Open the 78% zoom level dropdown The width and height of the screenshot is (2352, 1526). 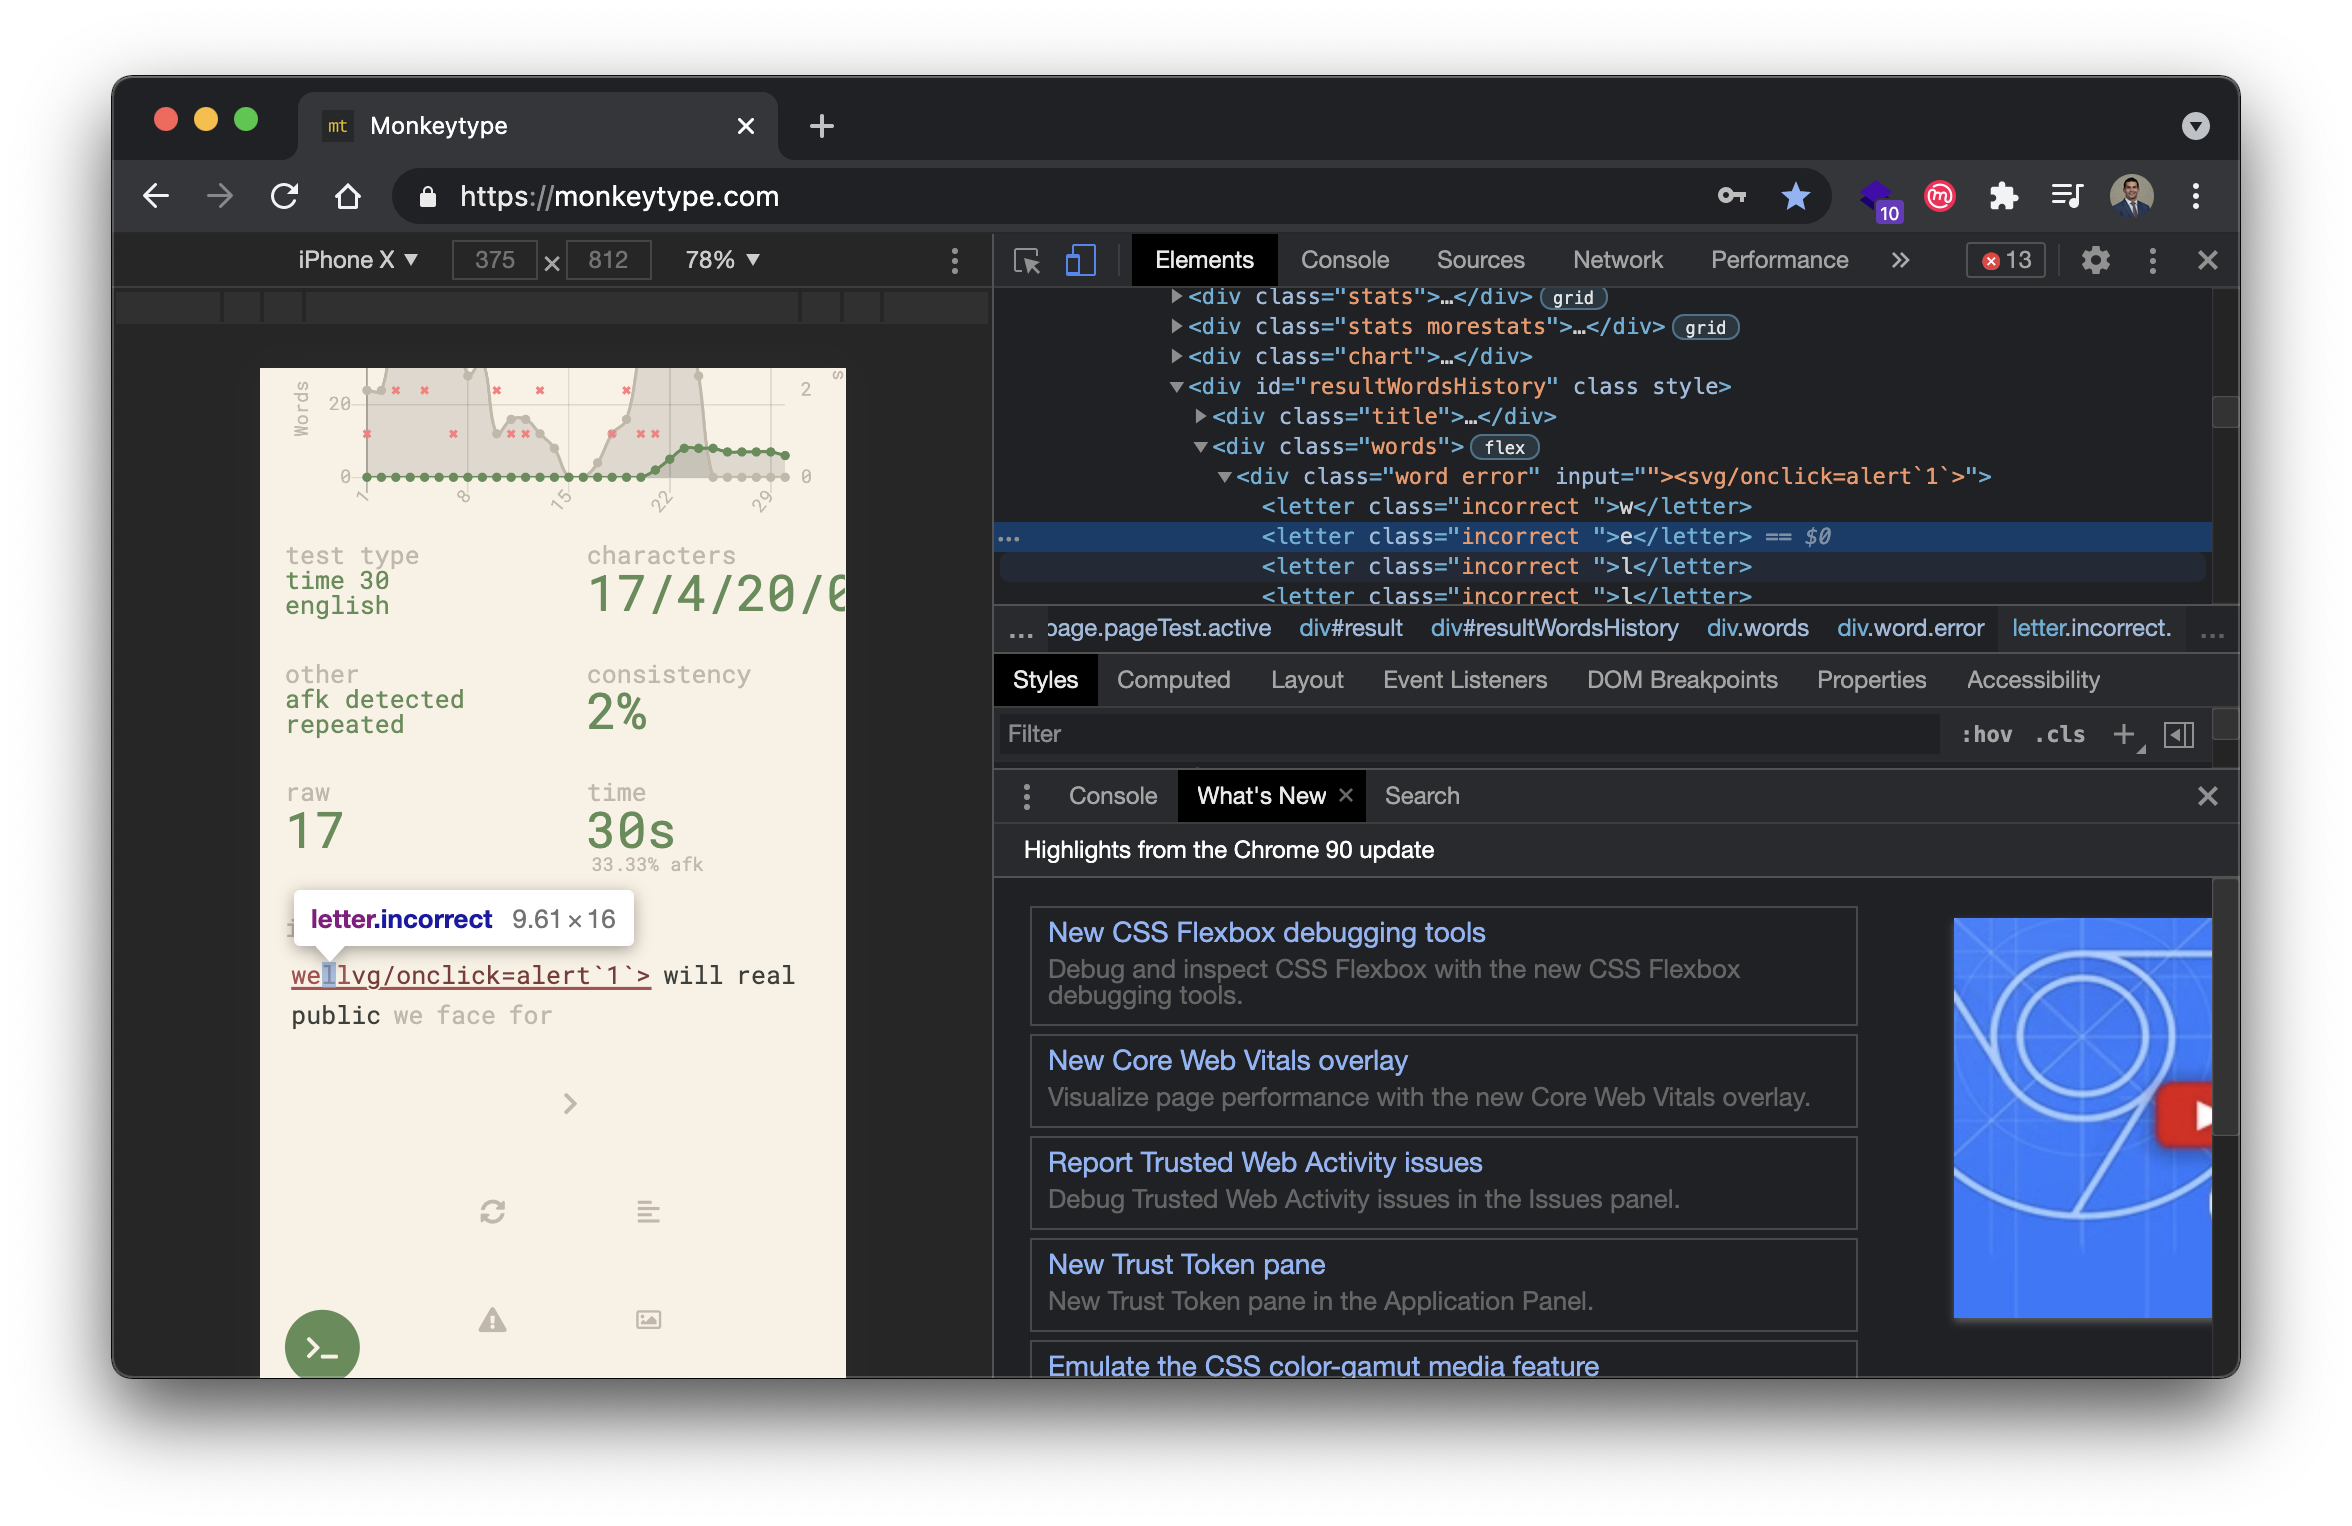(720, 259)
